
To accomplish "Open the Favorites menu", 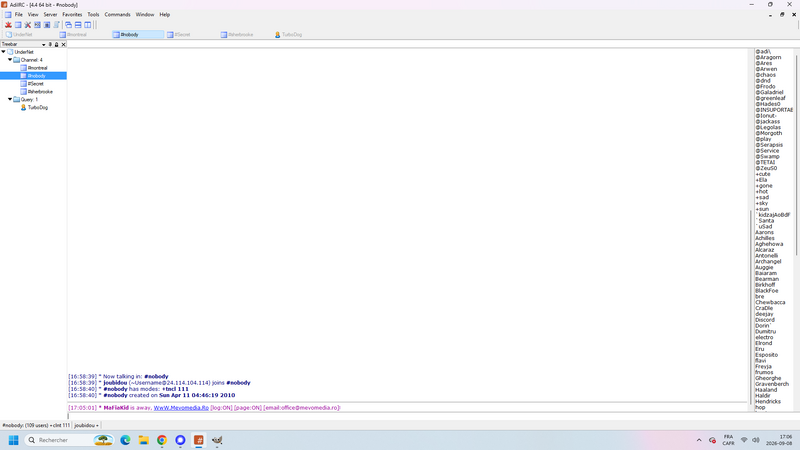I will point(72,15).
